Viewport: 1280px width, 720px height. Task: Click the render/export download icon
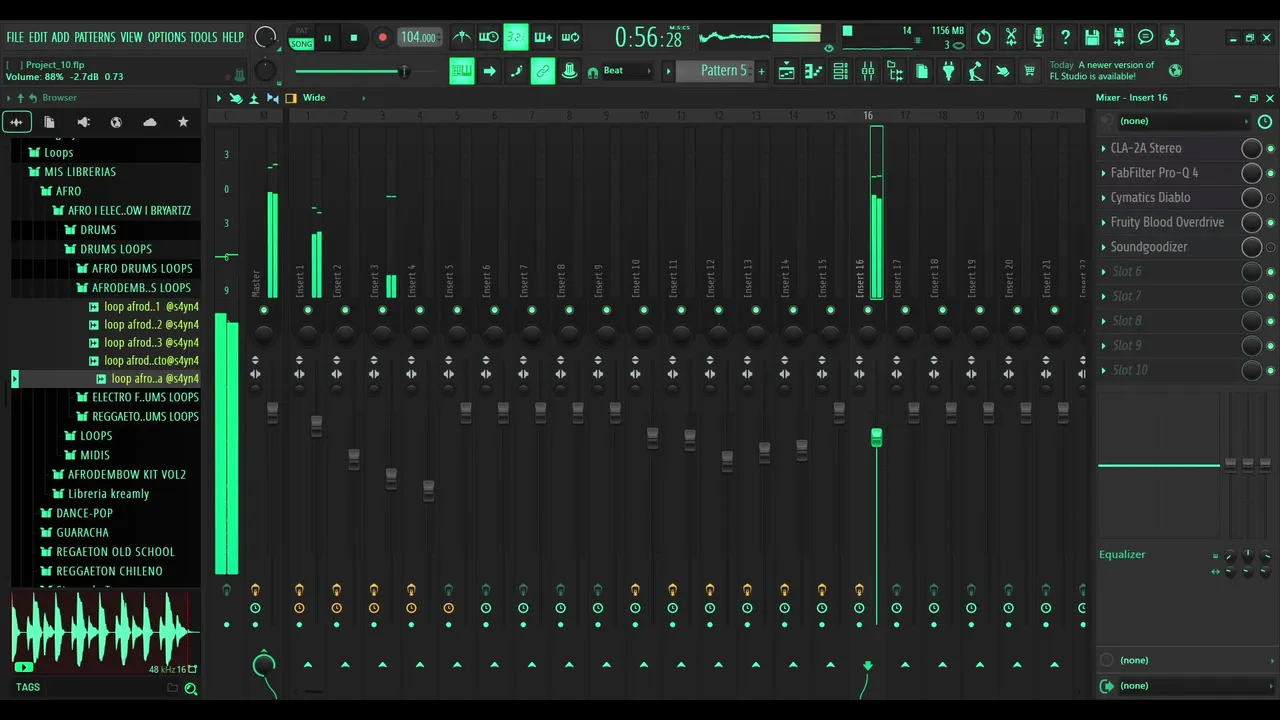(x=1172, y=37)
